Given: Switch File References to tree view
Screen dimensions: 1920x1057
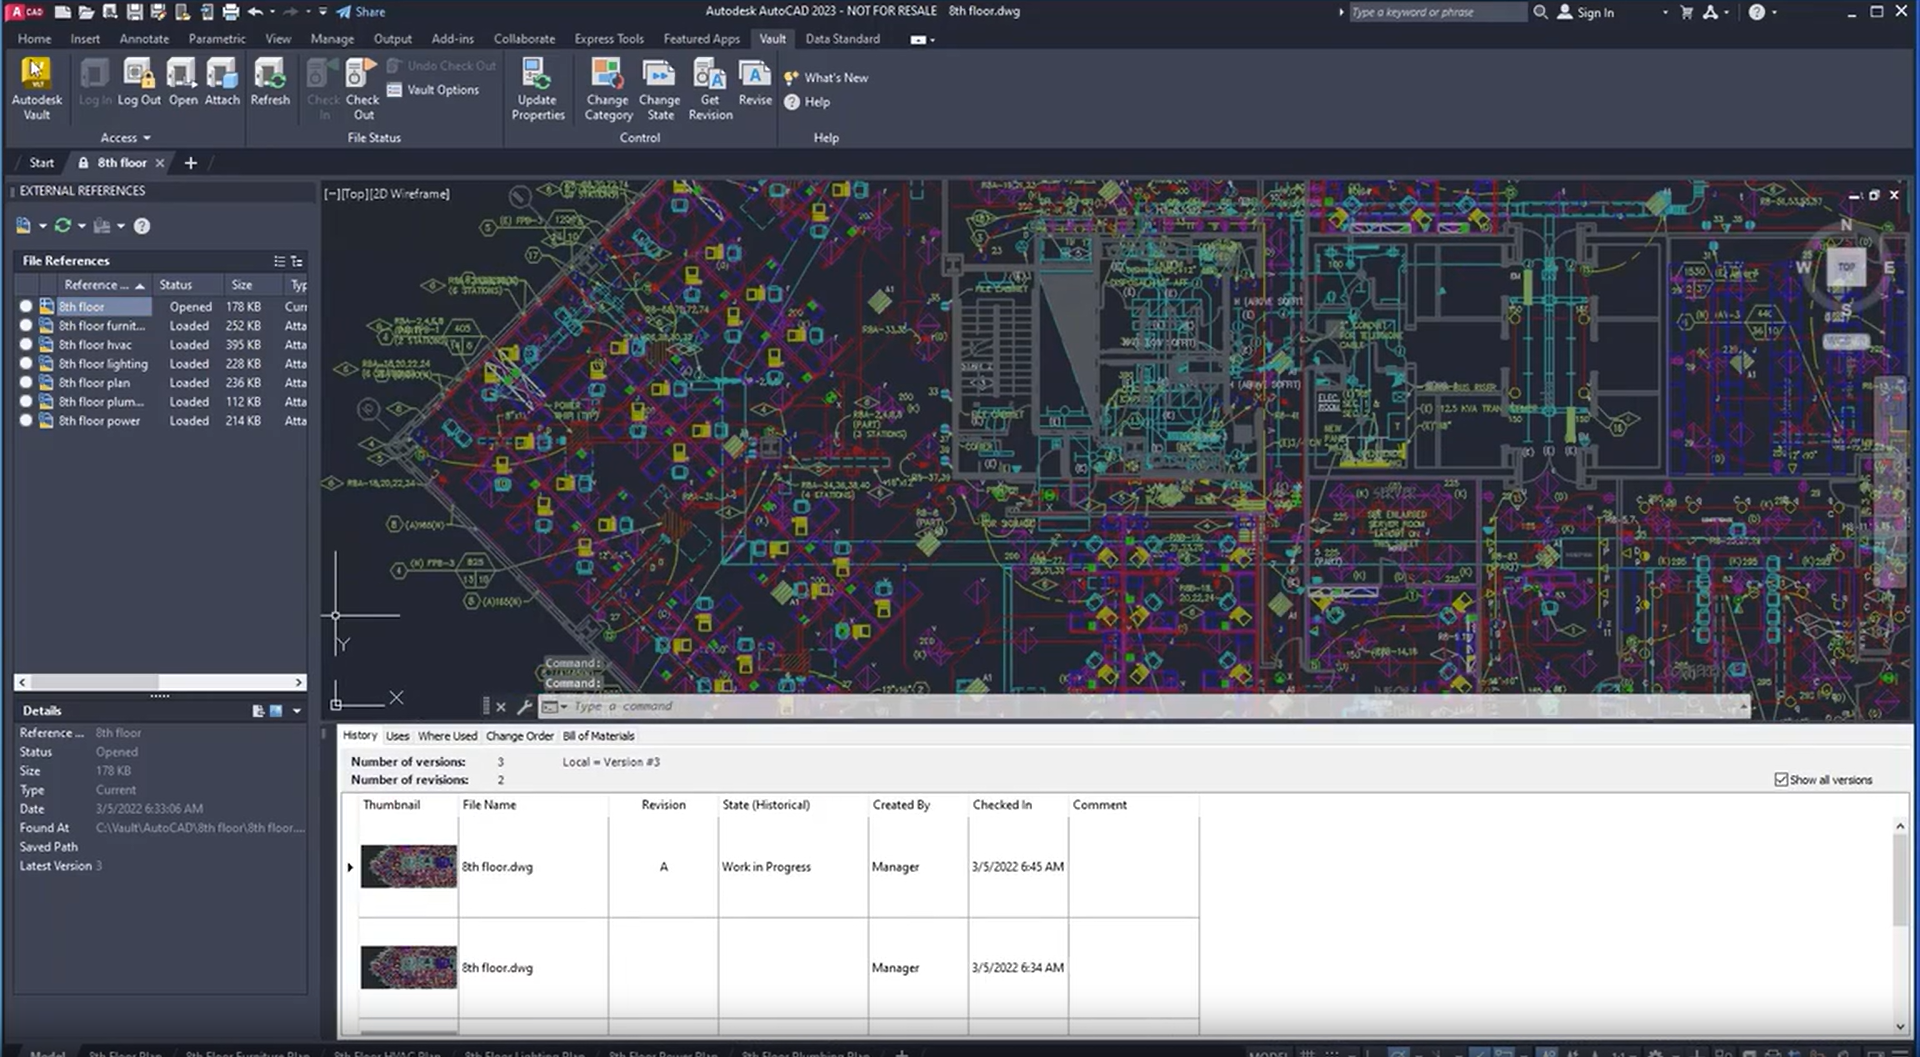Looking at the screenshot, I should click(x=296, y=261).
